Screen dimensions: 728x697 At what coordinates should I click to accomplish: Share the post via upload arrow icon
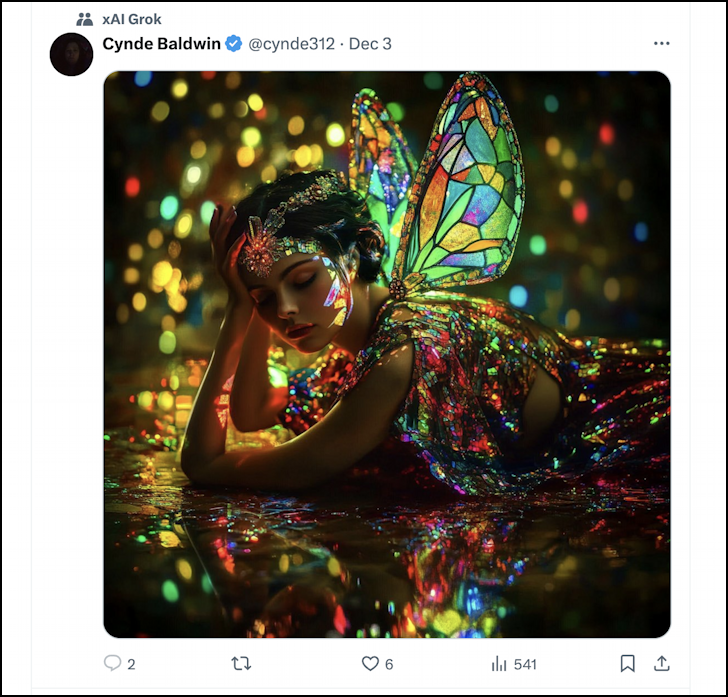click(x=661, y=664)
